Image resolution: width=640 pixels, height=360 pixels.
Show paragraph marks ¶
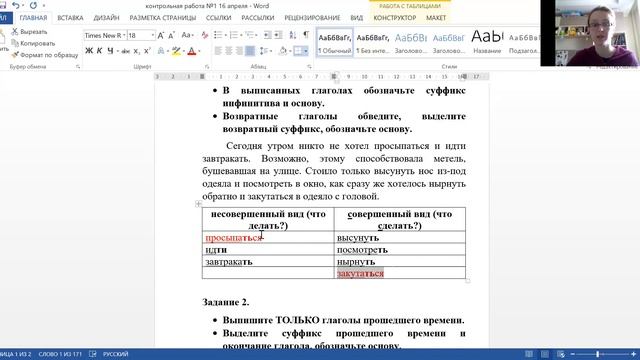306,36
